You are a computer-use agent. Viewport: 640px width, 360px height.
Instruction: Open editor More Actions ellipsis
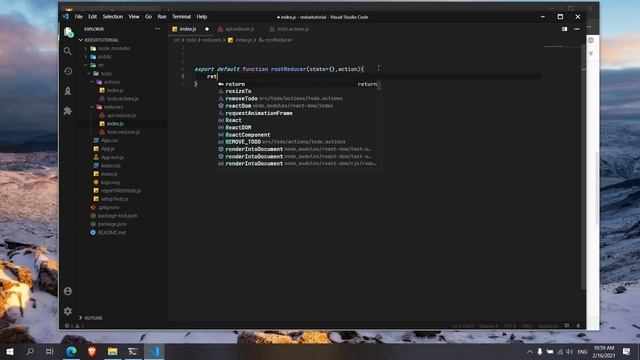click(x=576, y=29)
